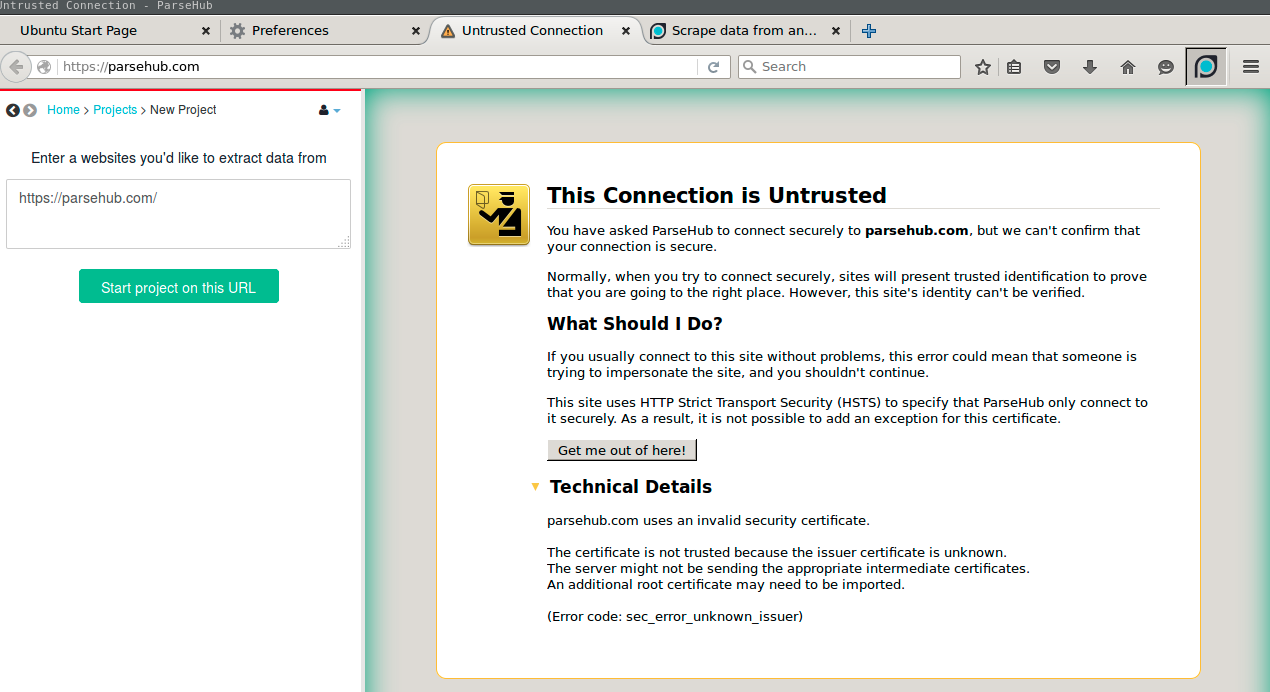Close the Scrape data tab
Screen dimensions: 1270x692
(837, 31)
